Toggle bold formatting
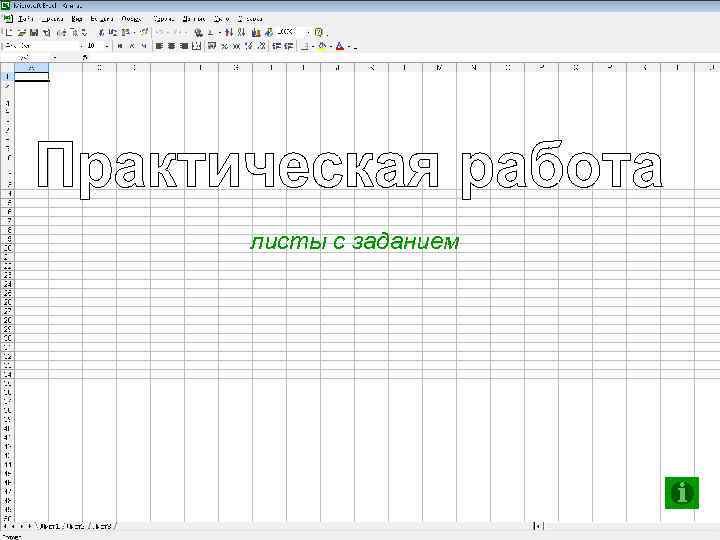The image size is (720, 540). tap(120, 46)
